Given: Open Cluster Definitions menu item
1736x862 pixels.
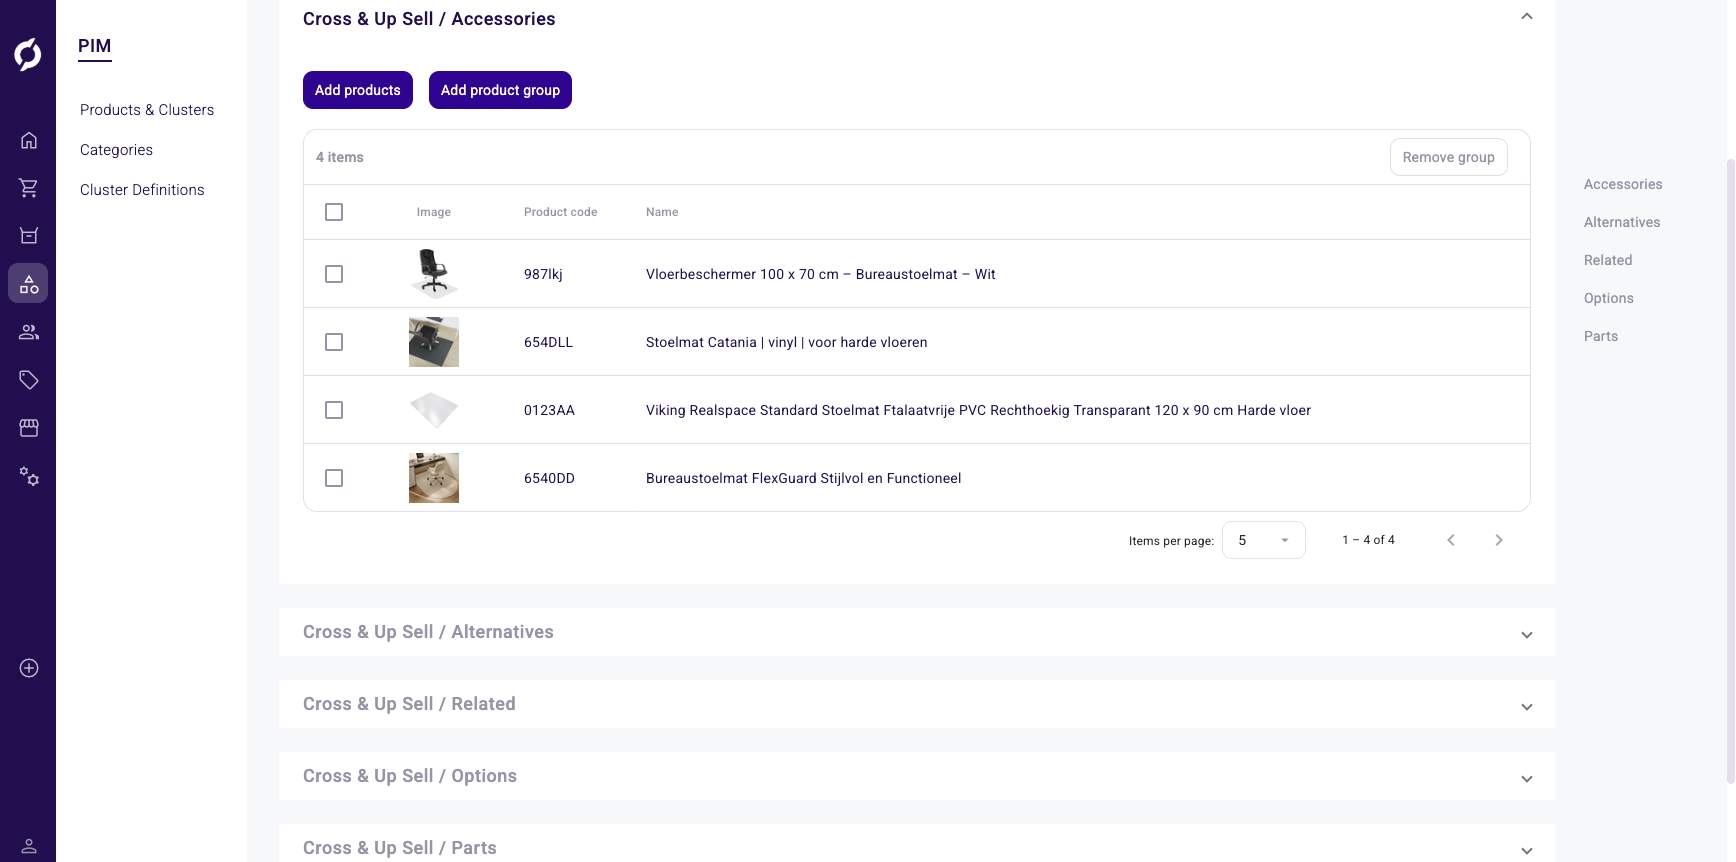Looking at the screenshot, I should coord(142,190).
